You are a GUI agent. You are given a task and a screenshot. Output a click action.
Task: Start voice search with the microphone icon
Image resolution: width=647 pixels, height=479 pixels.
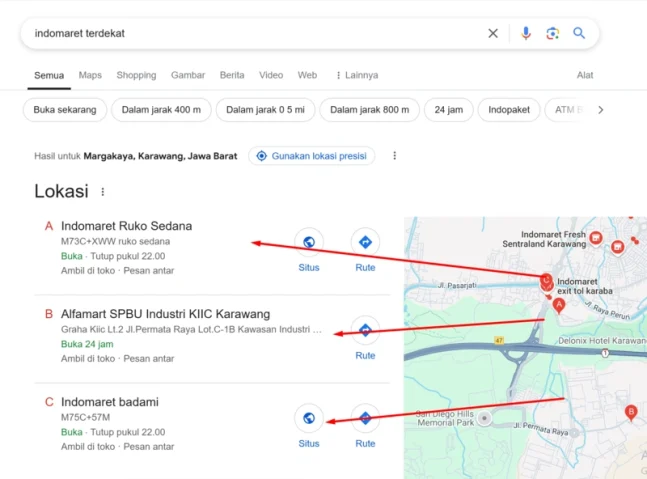click(x=526, y=33)
